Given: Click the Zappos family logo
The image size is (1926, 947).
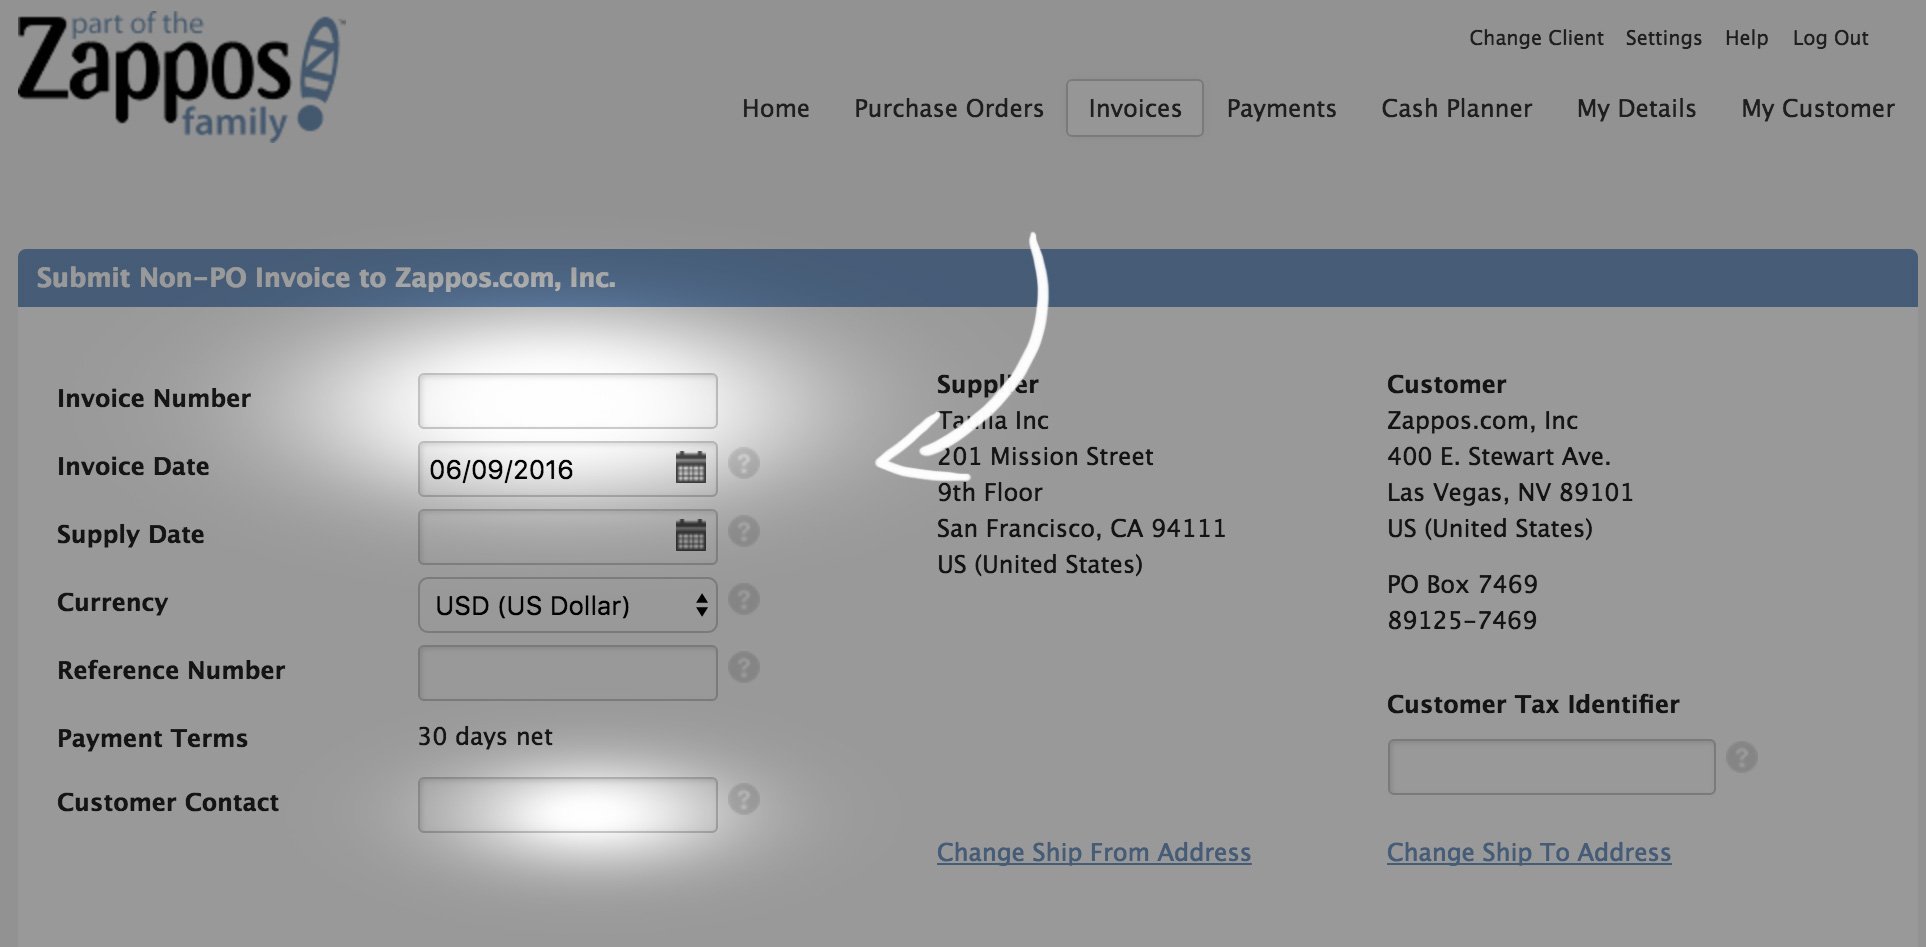Looking at the screenshot, I should (180, 77).
